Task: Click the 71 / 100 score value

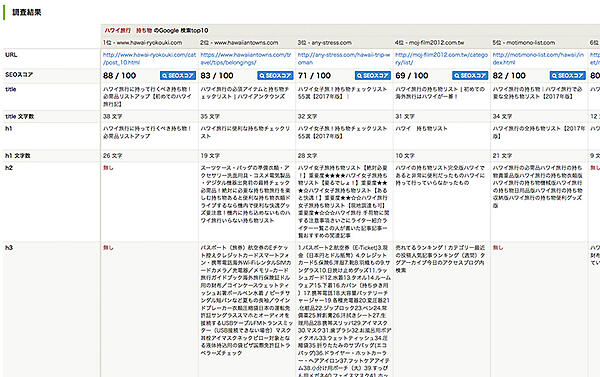Action: tap(314, 75)
